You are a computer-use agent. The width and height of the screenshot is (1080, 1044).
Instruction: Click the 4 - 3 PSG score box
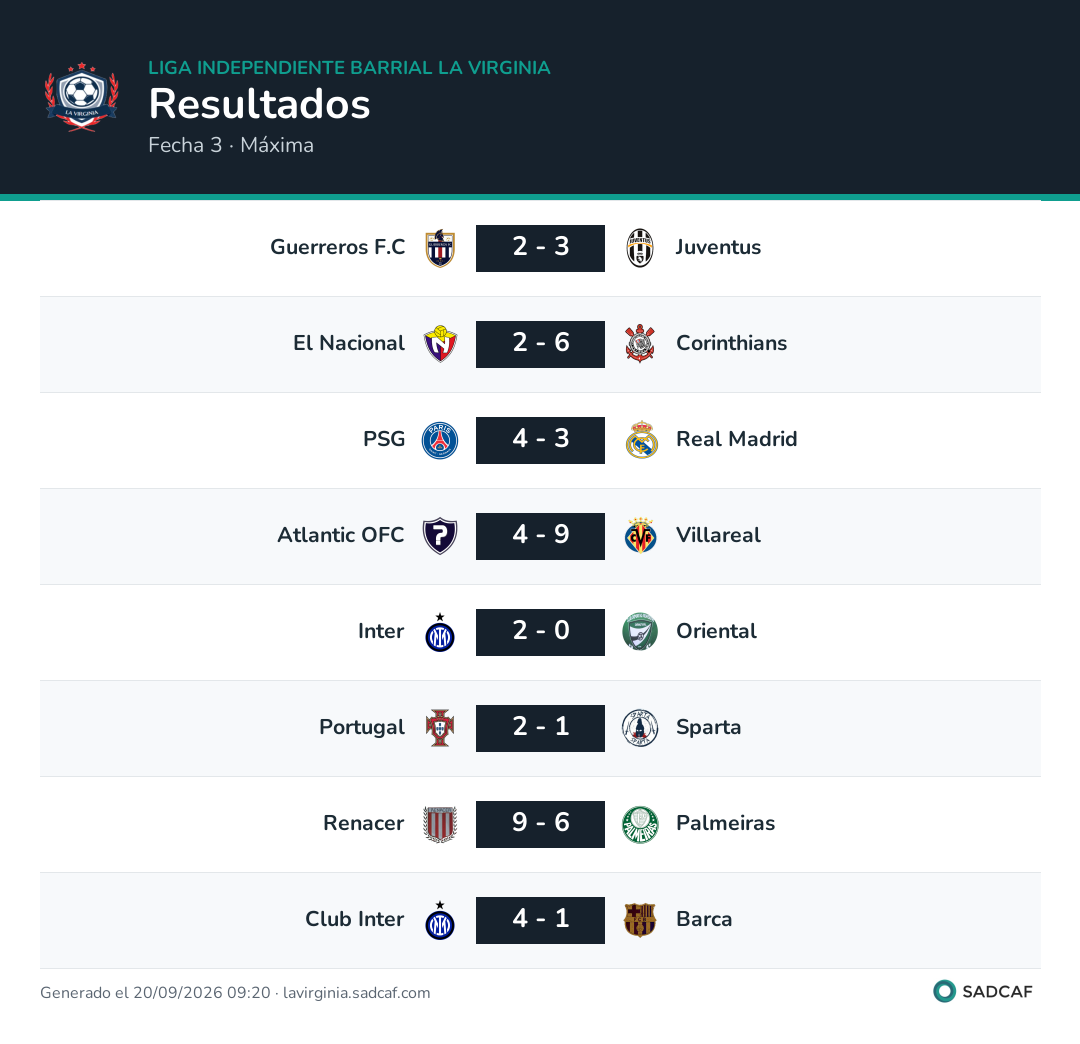tap(540, 440)
